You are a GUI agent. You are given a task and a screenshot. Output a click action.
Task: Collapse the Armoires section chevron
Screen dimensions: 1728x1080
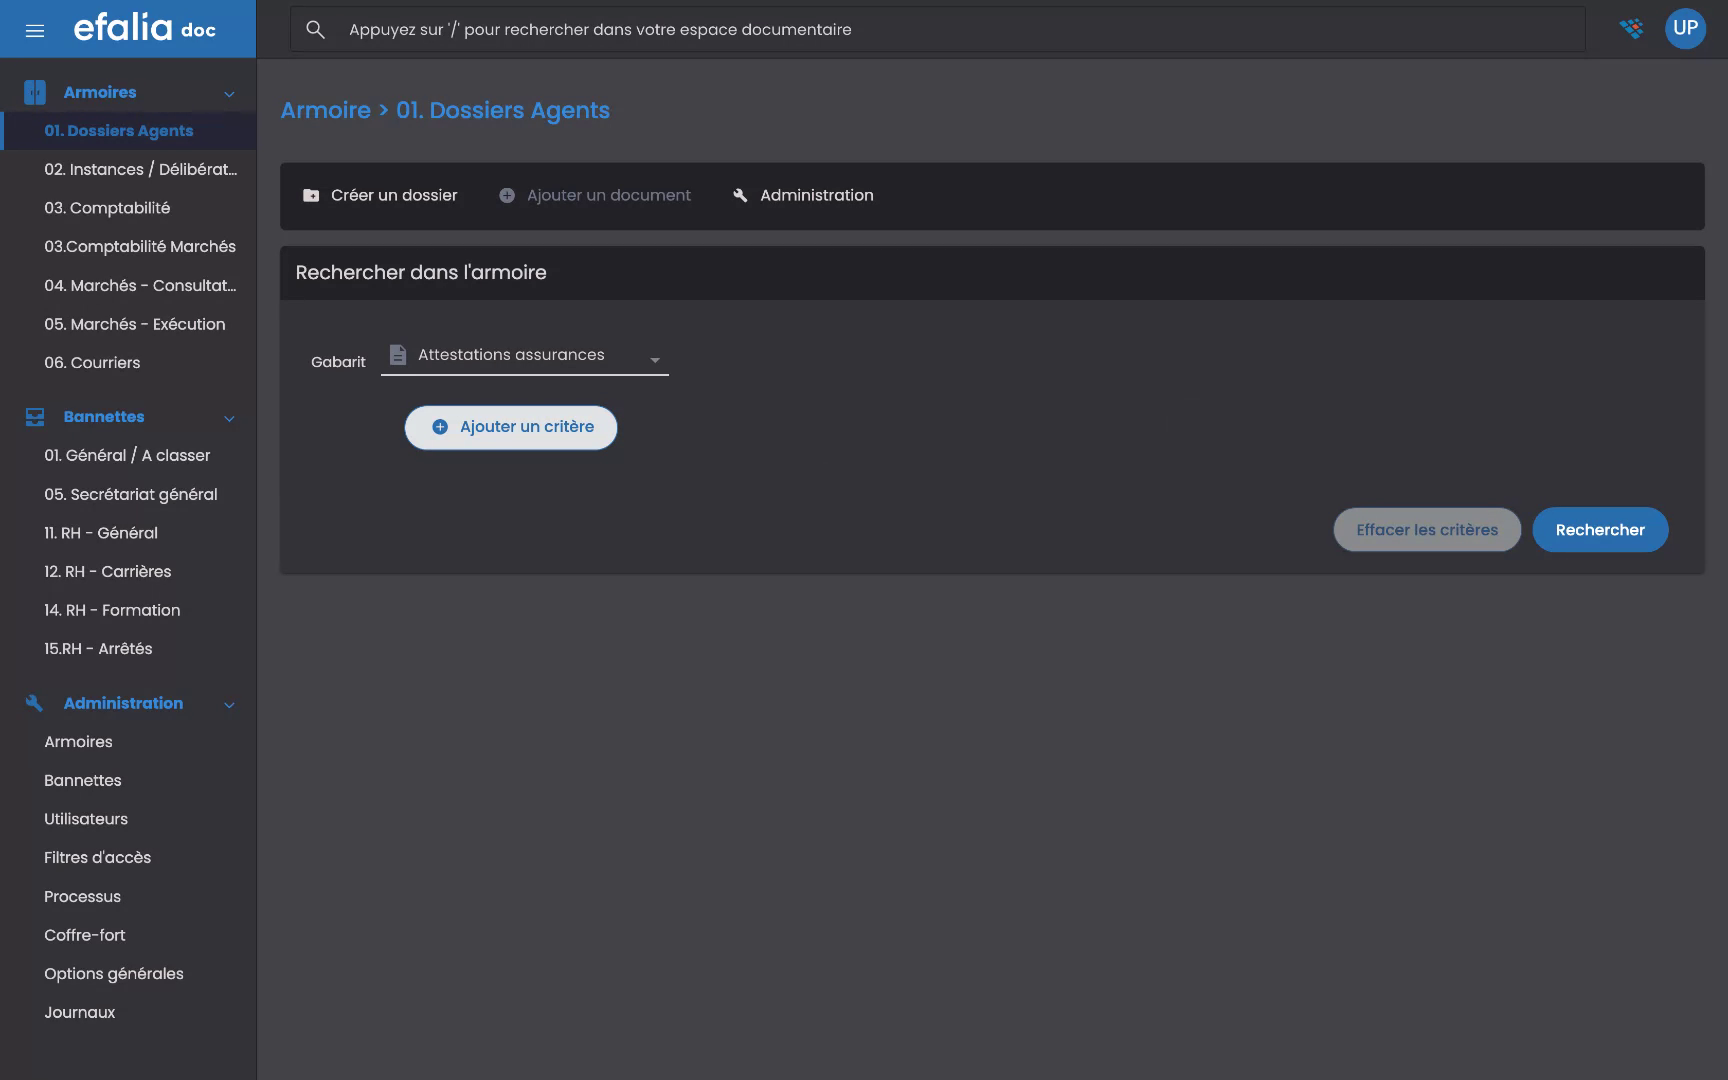click(x=230, y=92)
